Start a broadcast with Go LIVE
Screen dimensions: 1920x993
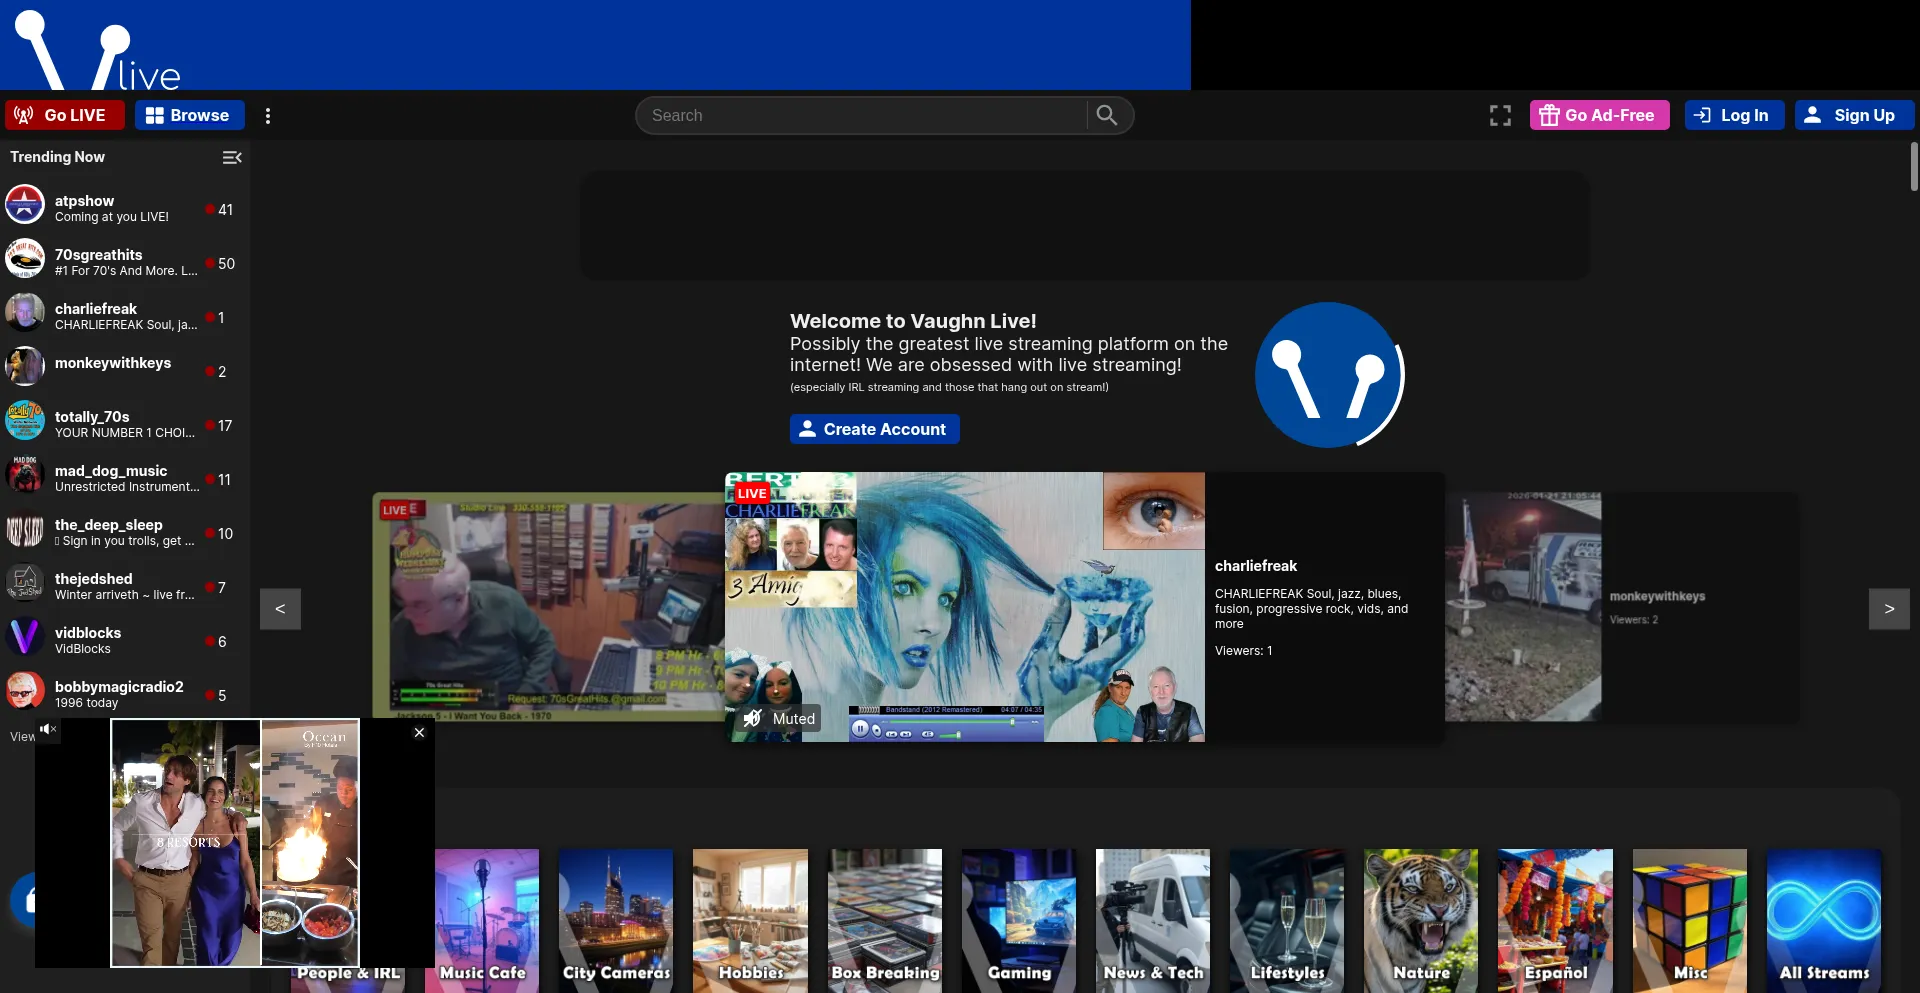[x=65, y=115]
